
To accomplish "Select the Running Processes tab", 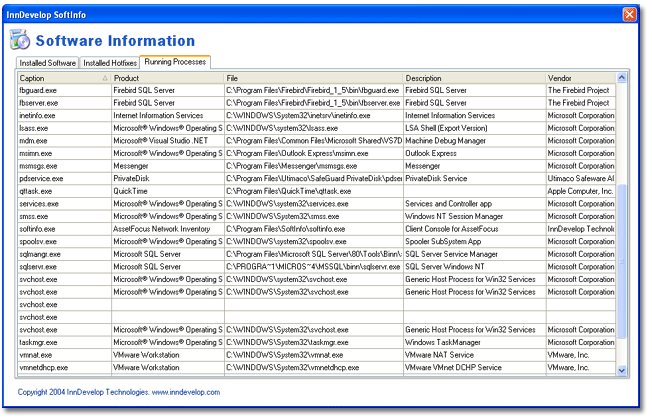I will [x=175, y=62].
